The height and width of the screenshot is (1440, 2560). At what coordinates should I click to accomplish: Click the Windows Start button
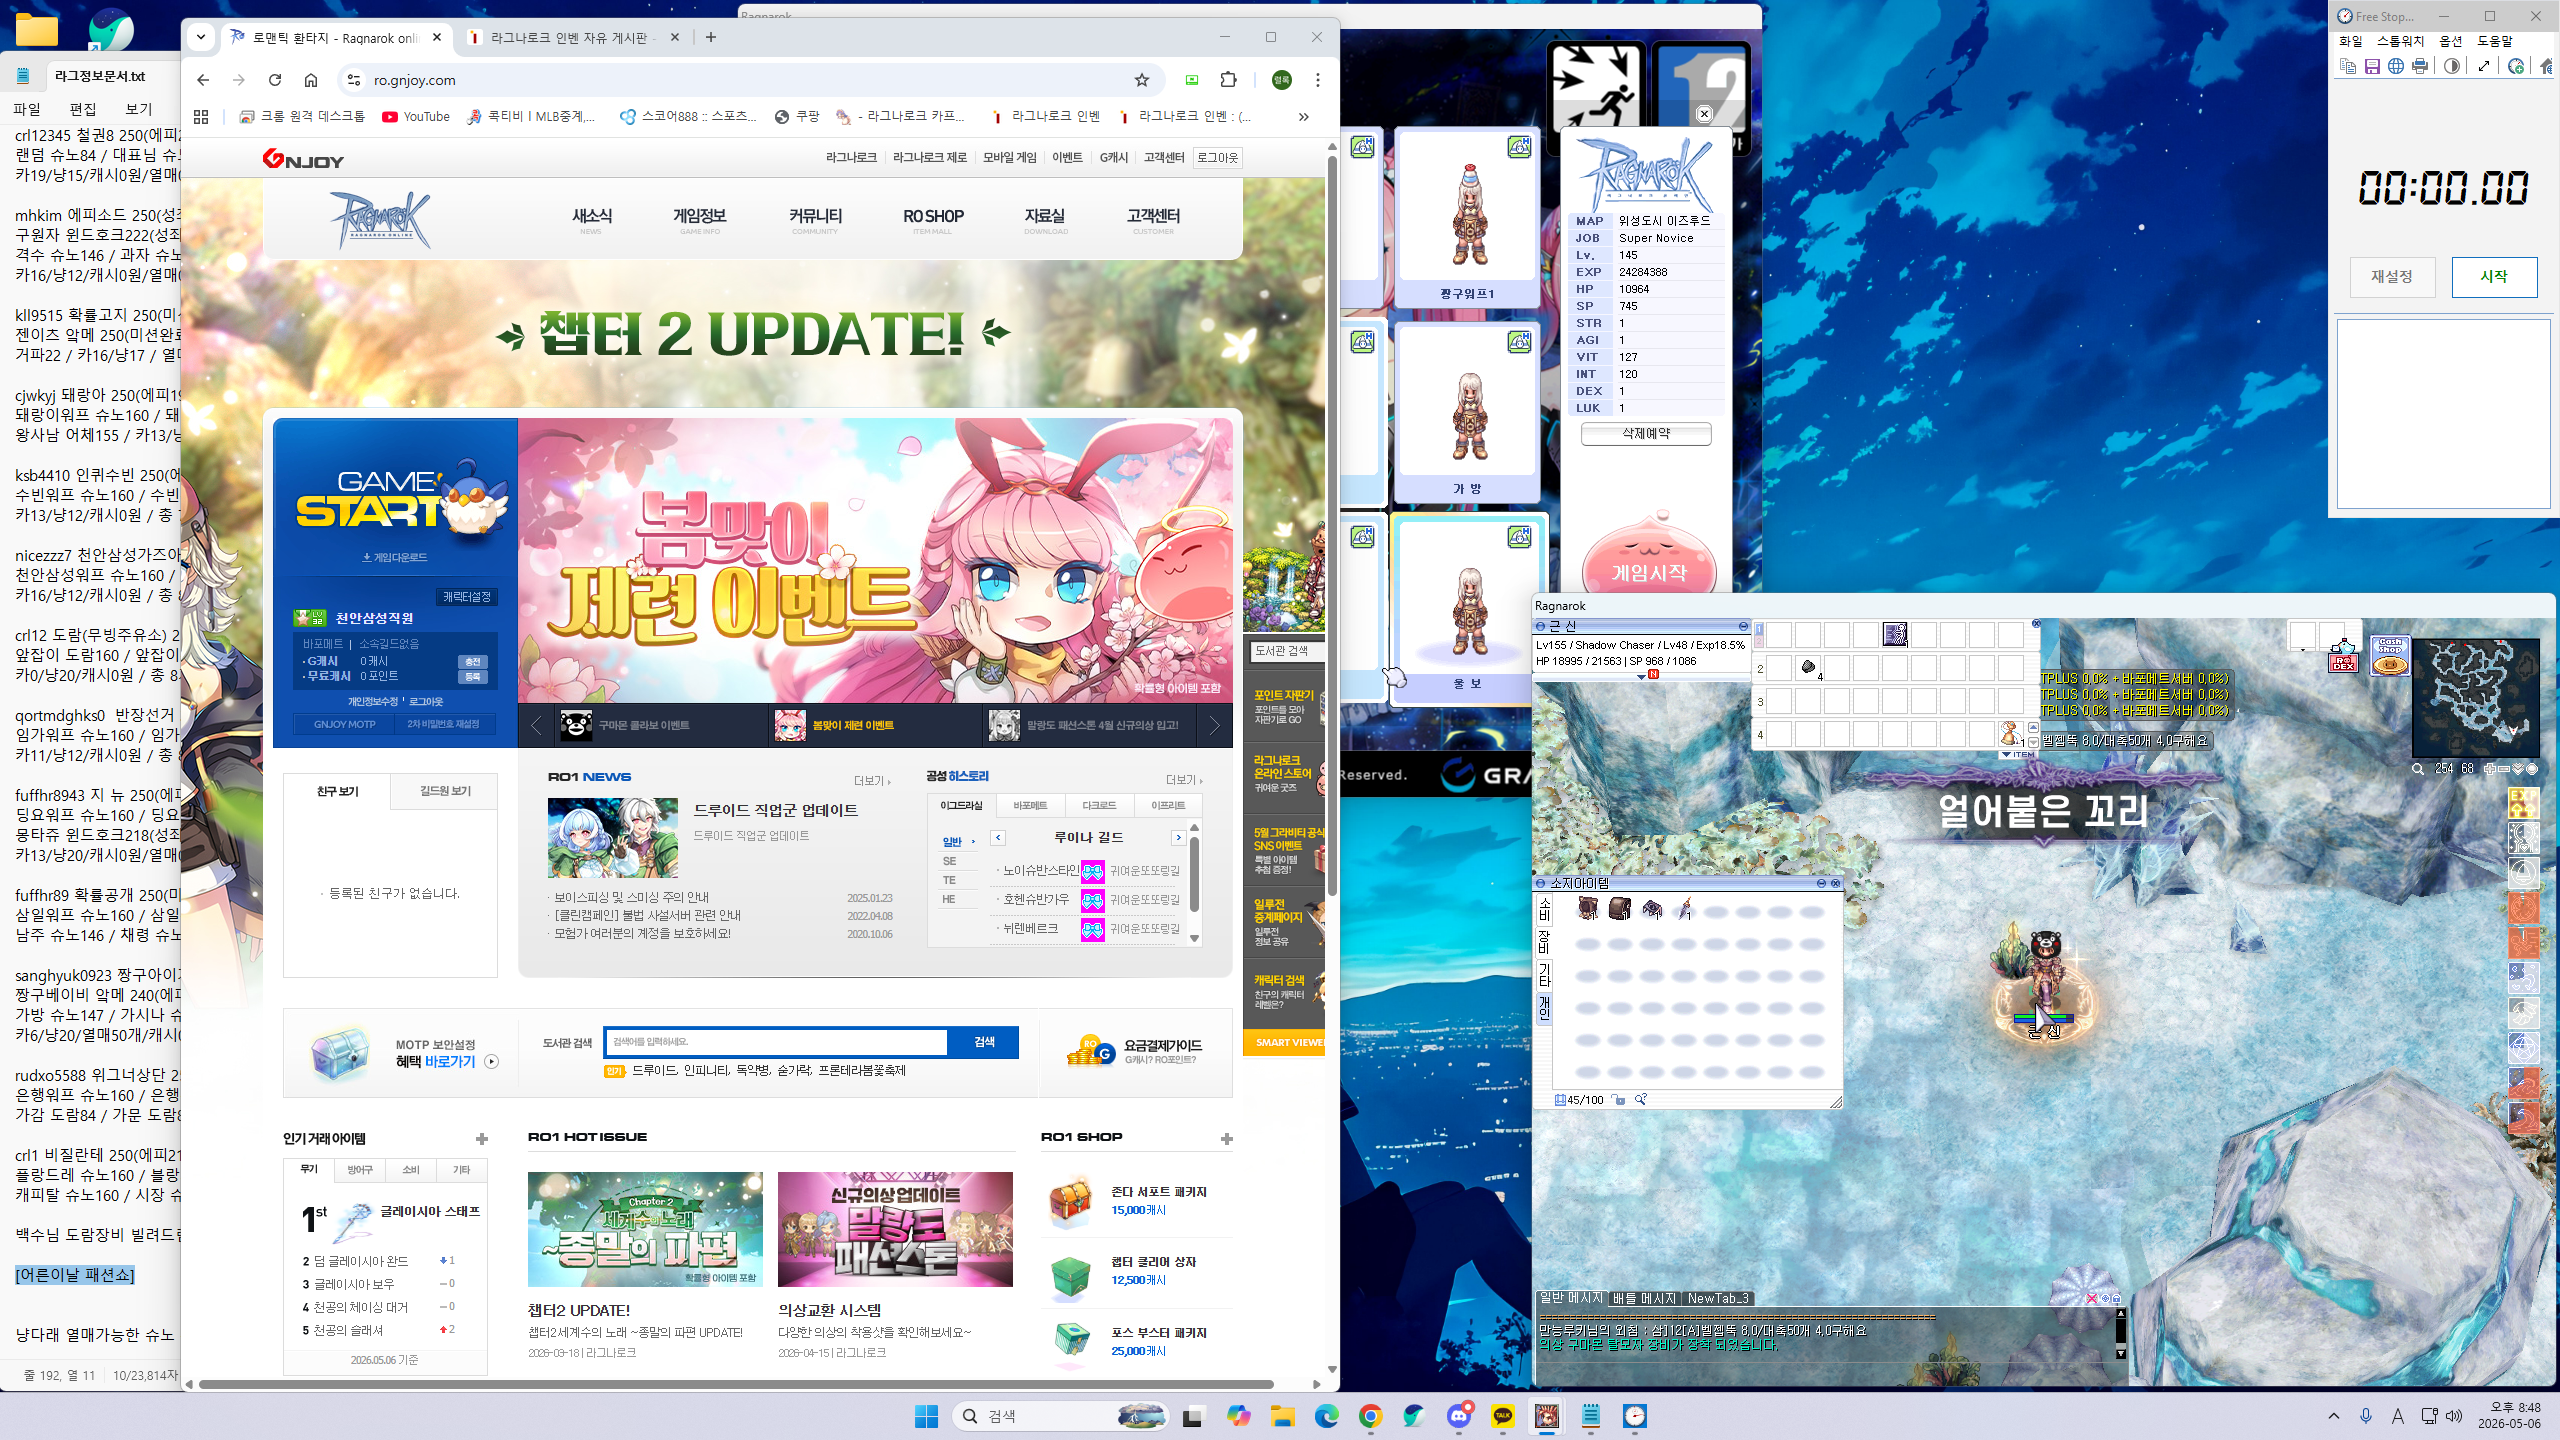point(927,1416)
